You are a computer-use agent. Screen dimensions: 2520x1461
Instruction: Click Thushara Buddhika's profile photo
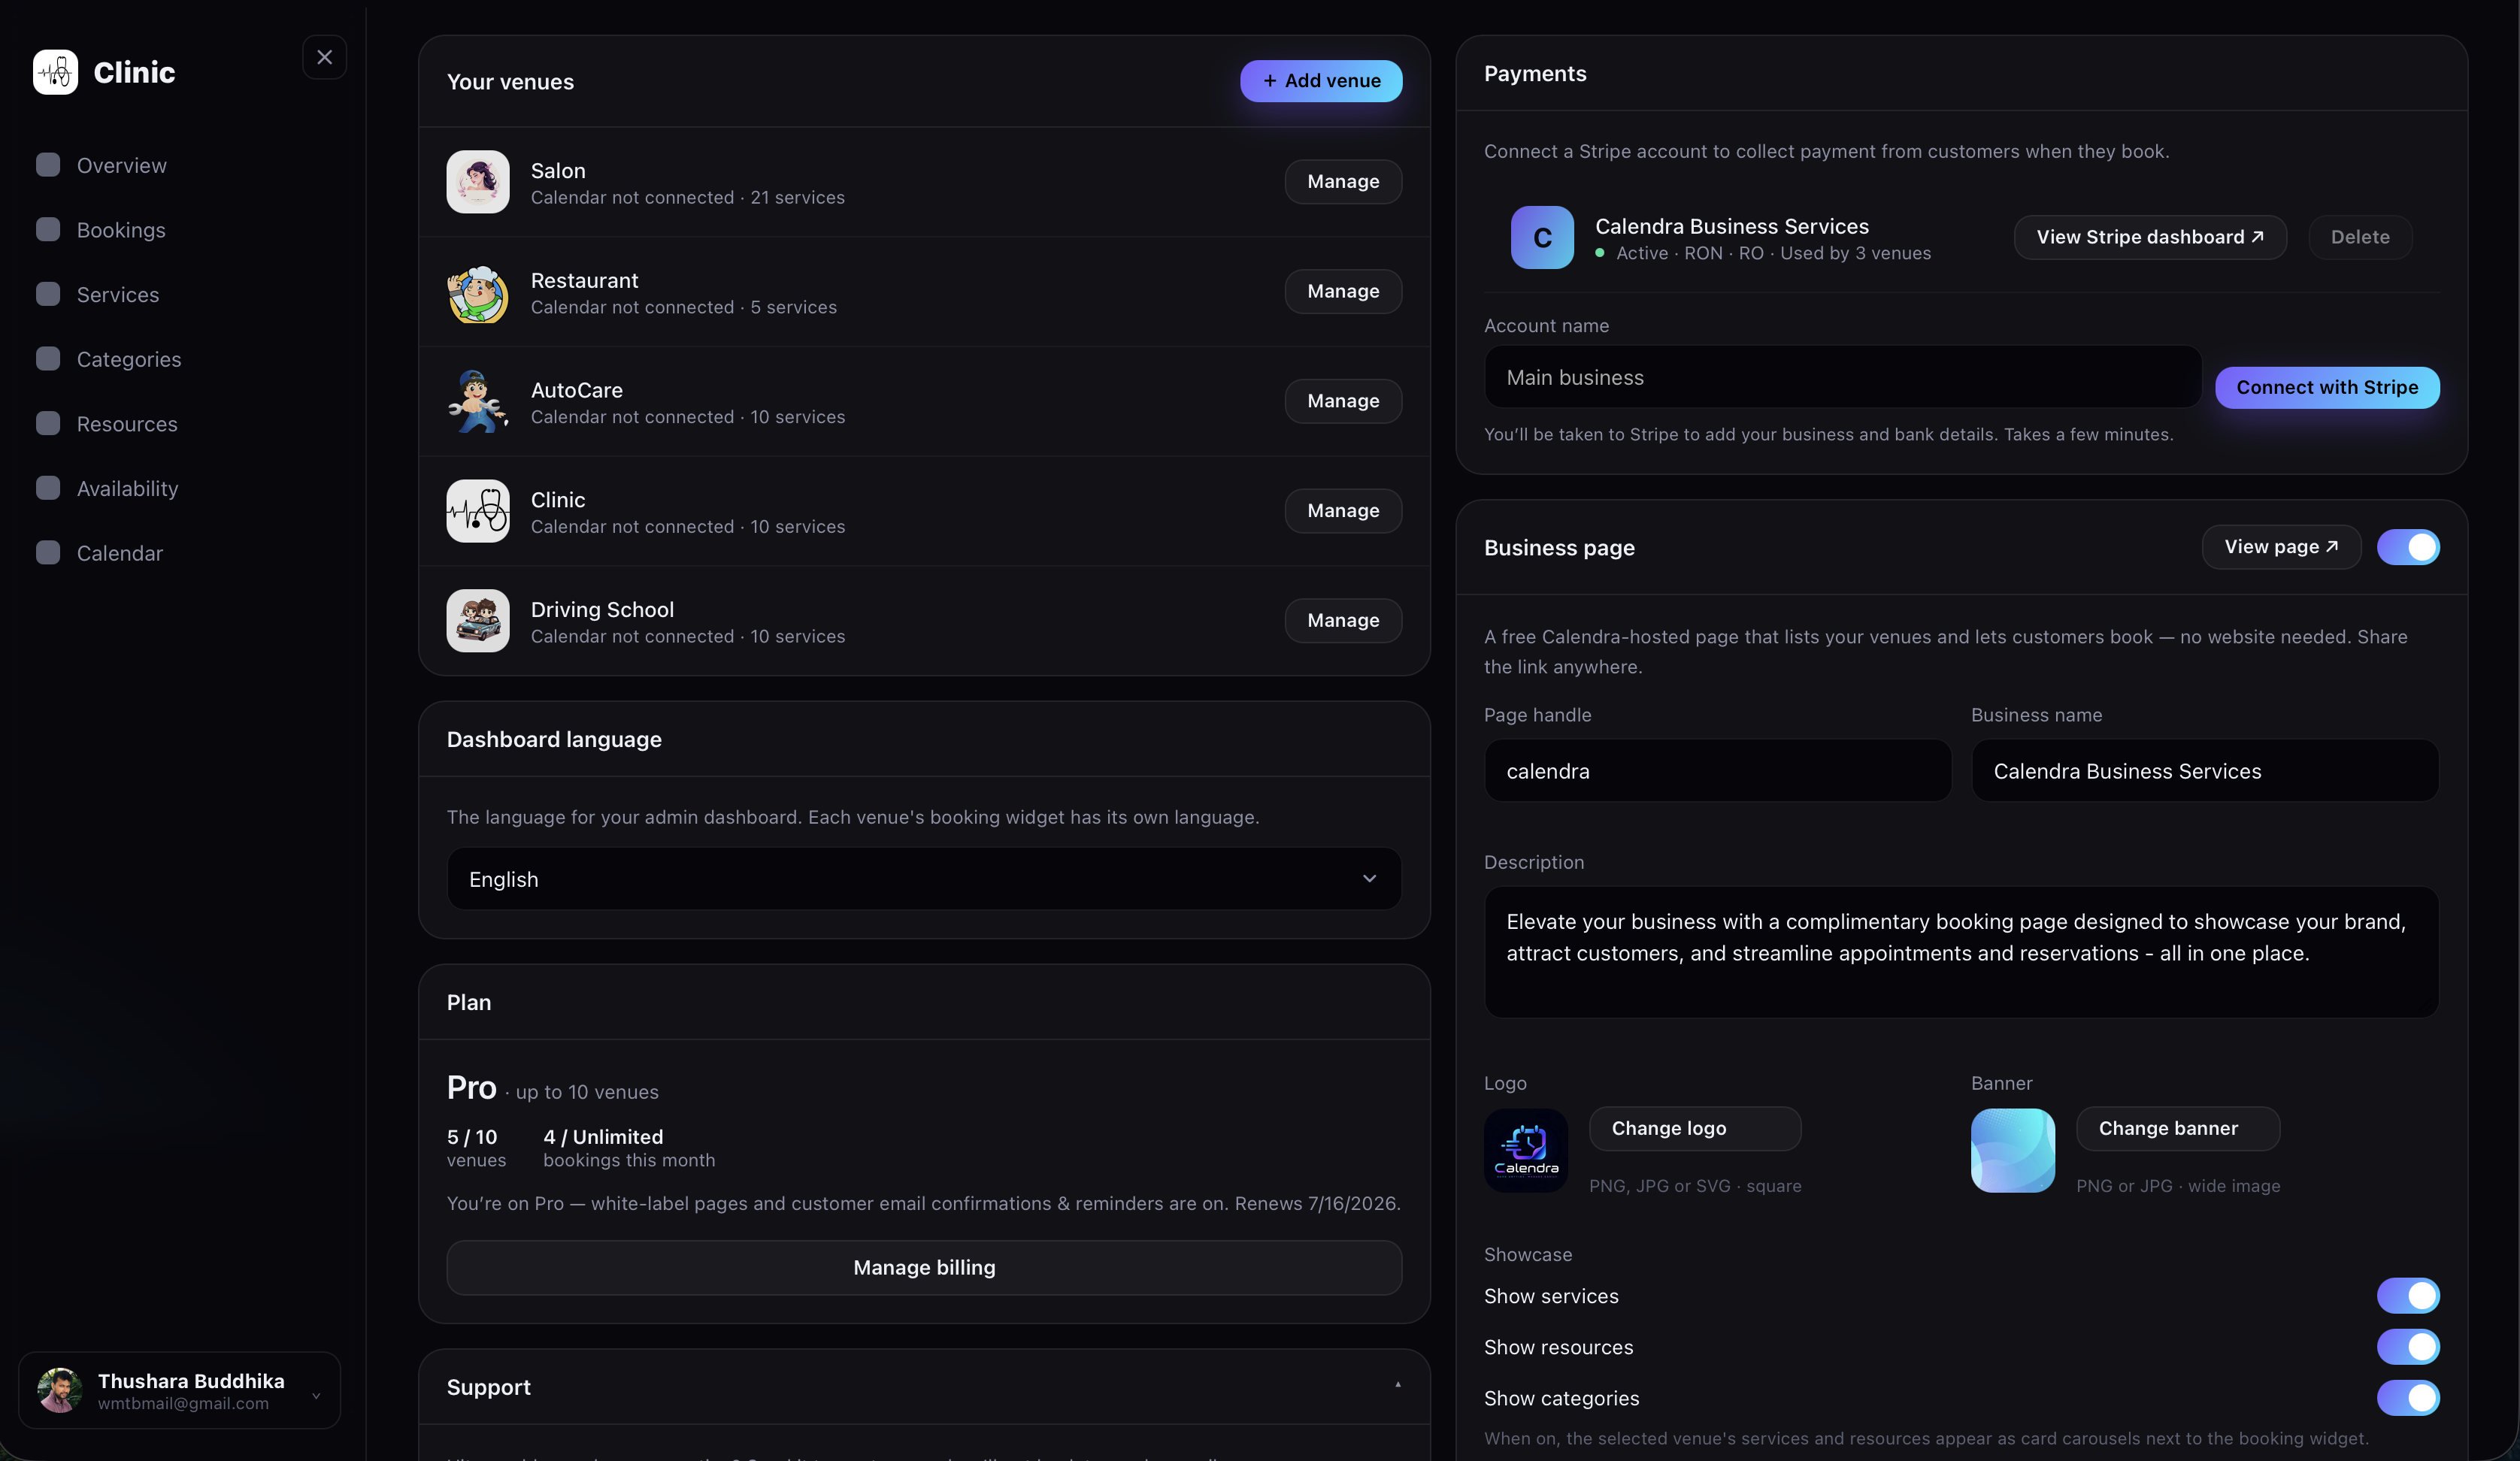(60, 1390)
